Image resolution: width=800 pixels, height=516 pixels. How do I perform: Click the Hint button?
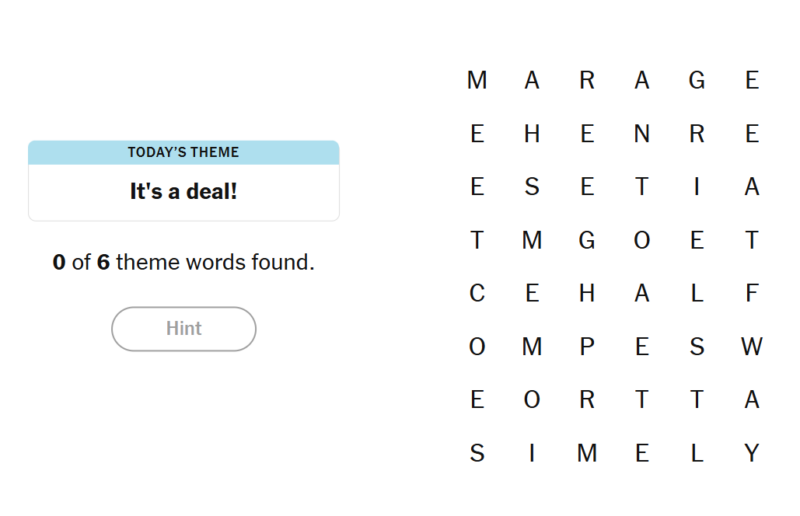184,329
